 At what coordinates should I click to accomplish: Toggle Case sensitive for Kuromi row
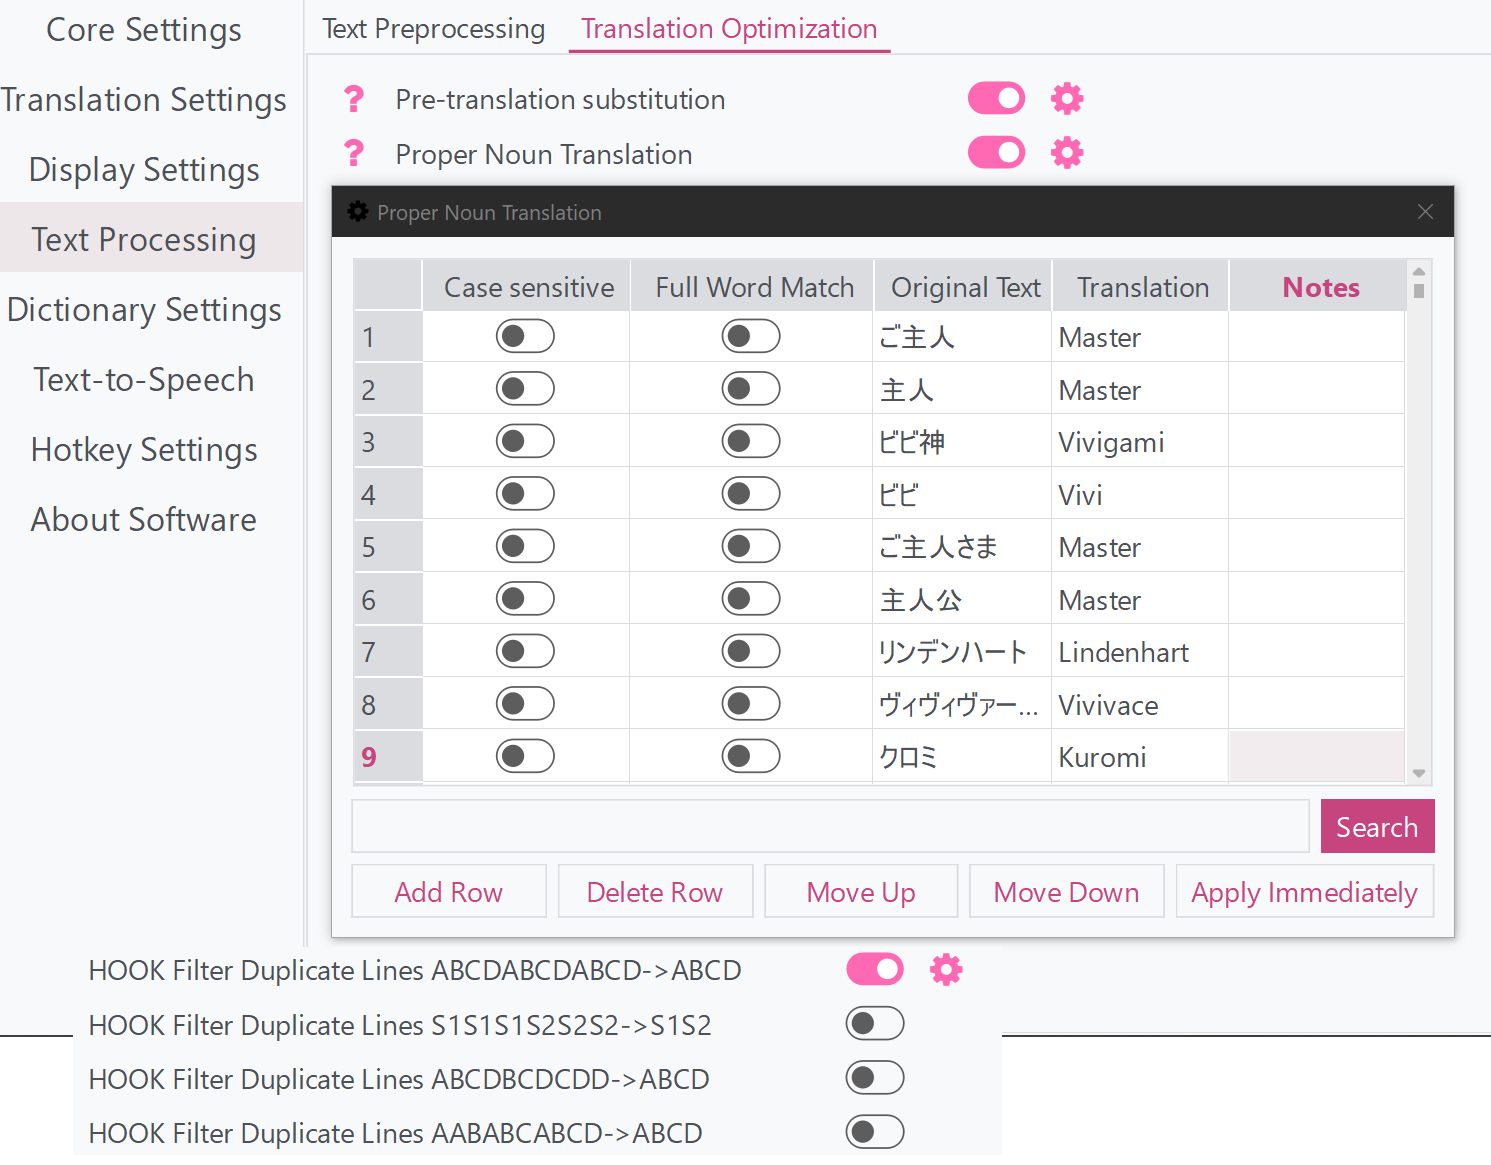525,757
